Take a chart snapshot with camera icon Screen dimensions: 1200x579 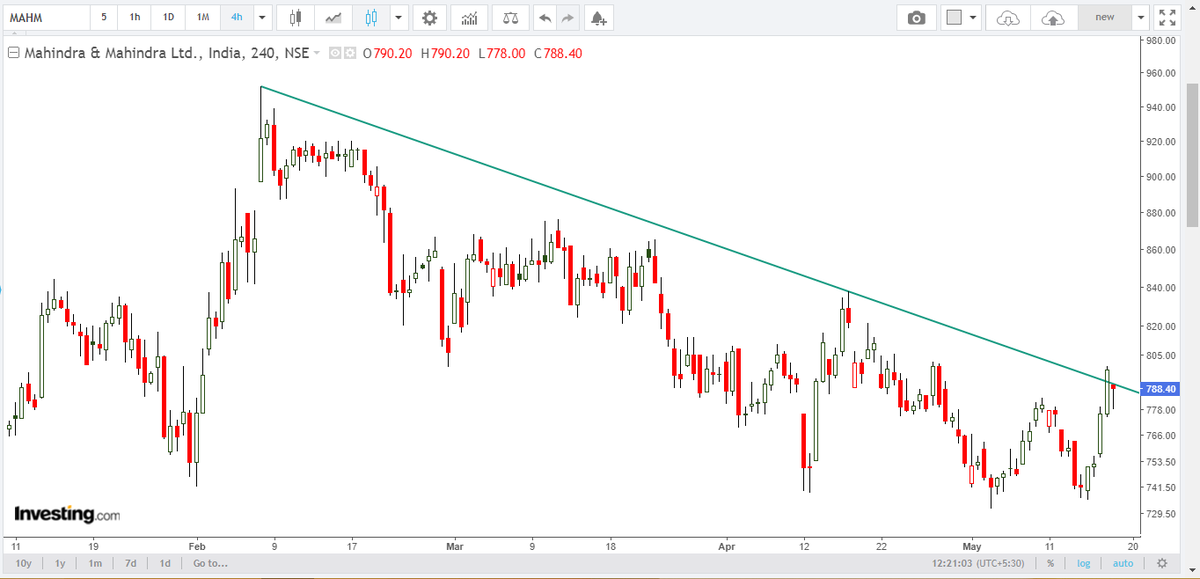tap(916, 18)
